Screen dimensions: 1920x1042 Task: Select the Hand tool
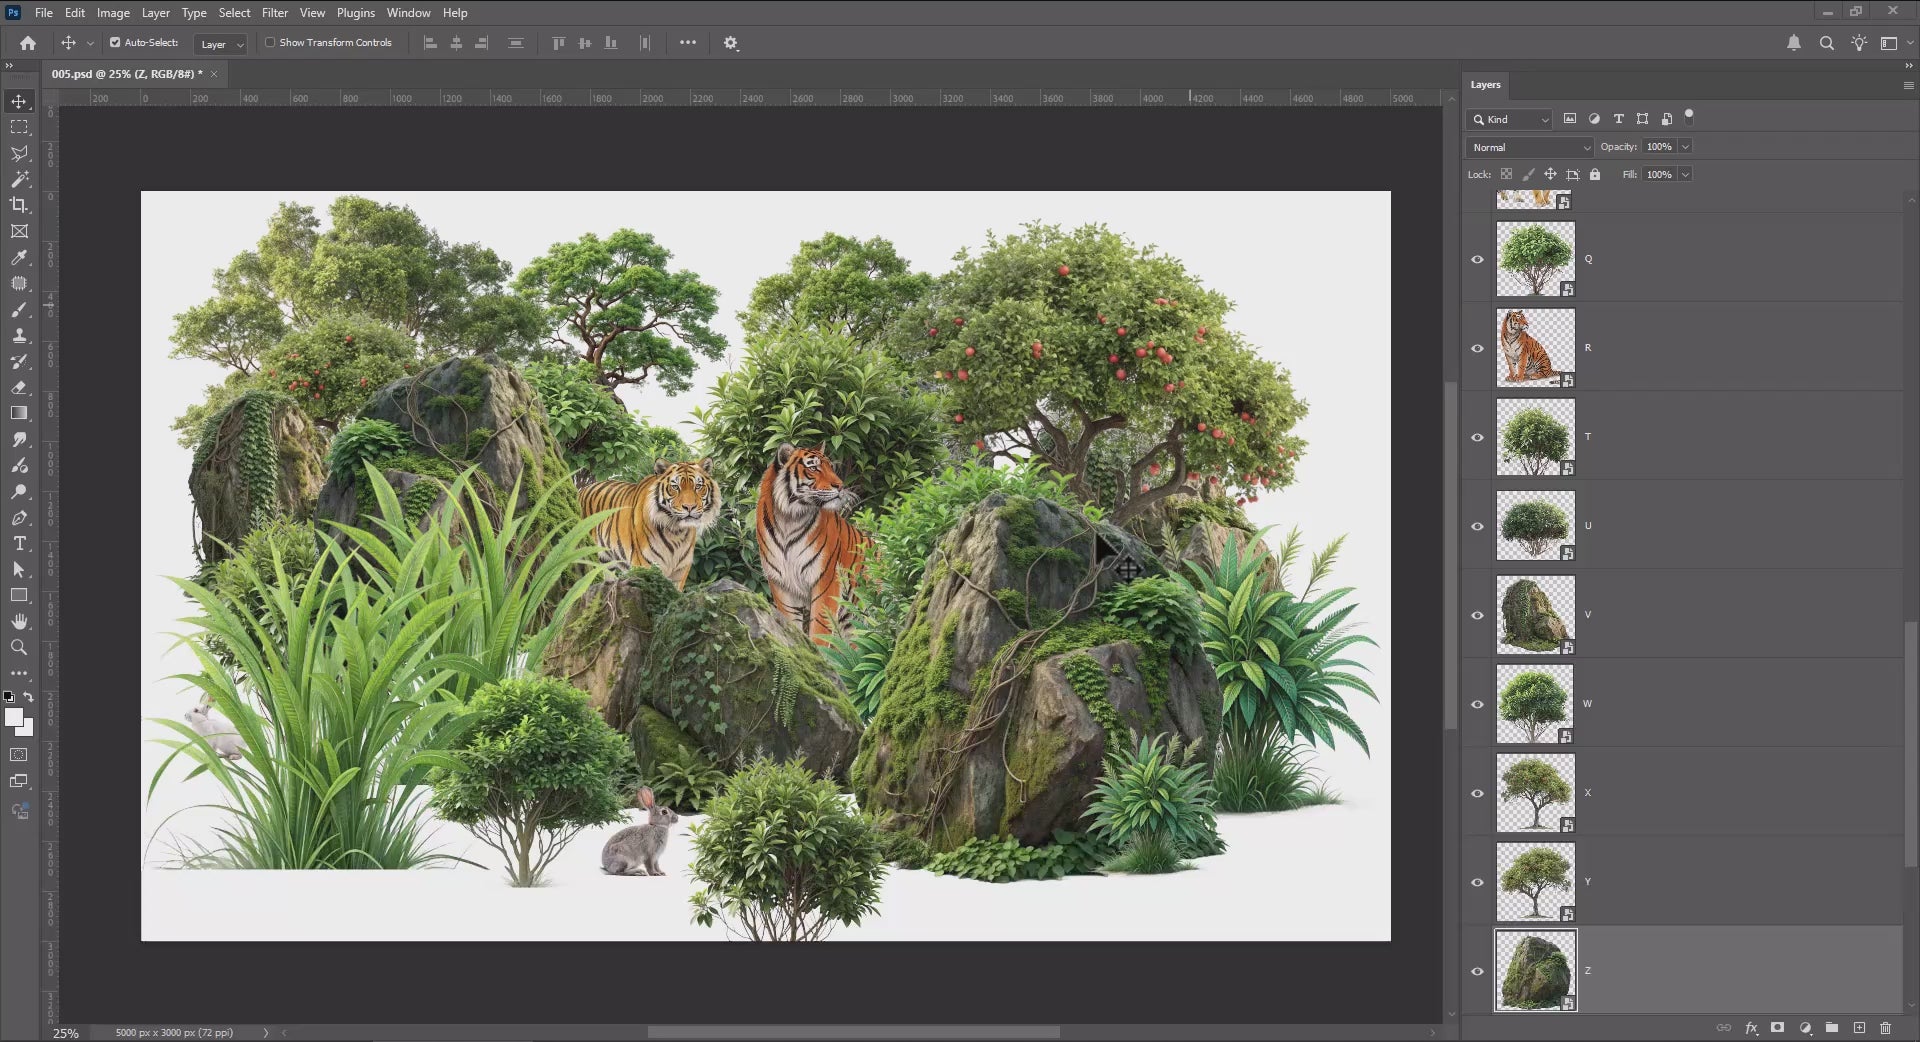(x=19, y=622)
